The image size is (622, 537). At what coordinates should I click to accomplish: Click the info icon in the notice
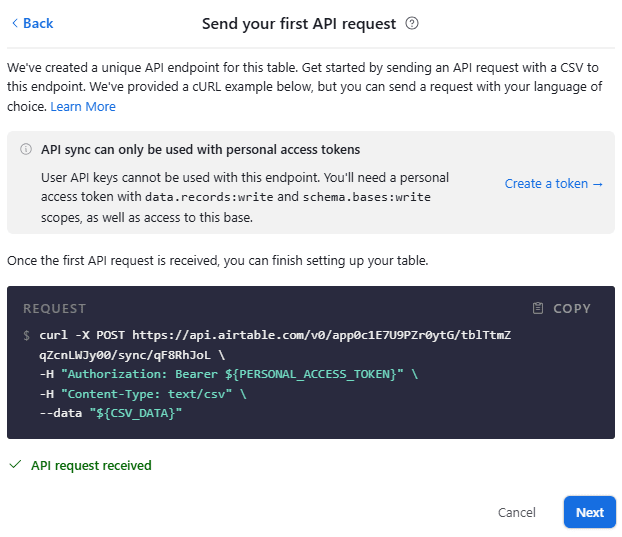click(x=26, y=150)
